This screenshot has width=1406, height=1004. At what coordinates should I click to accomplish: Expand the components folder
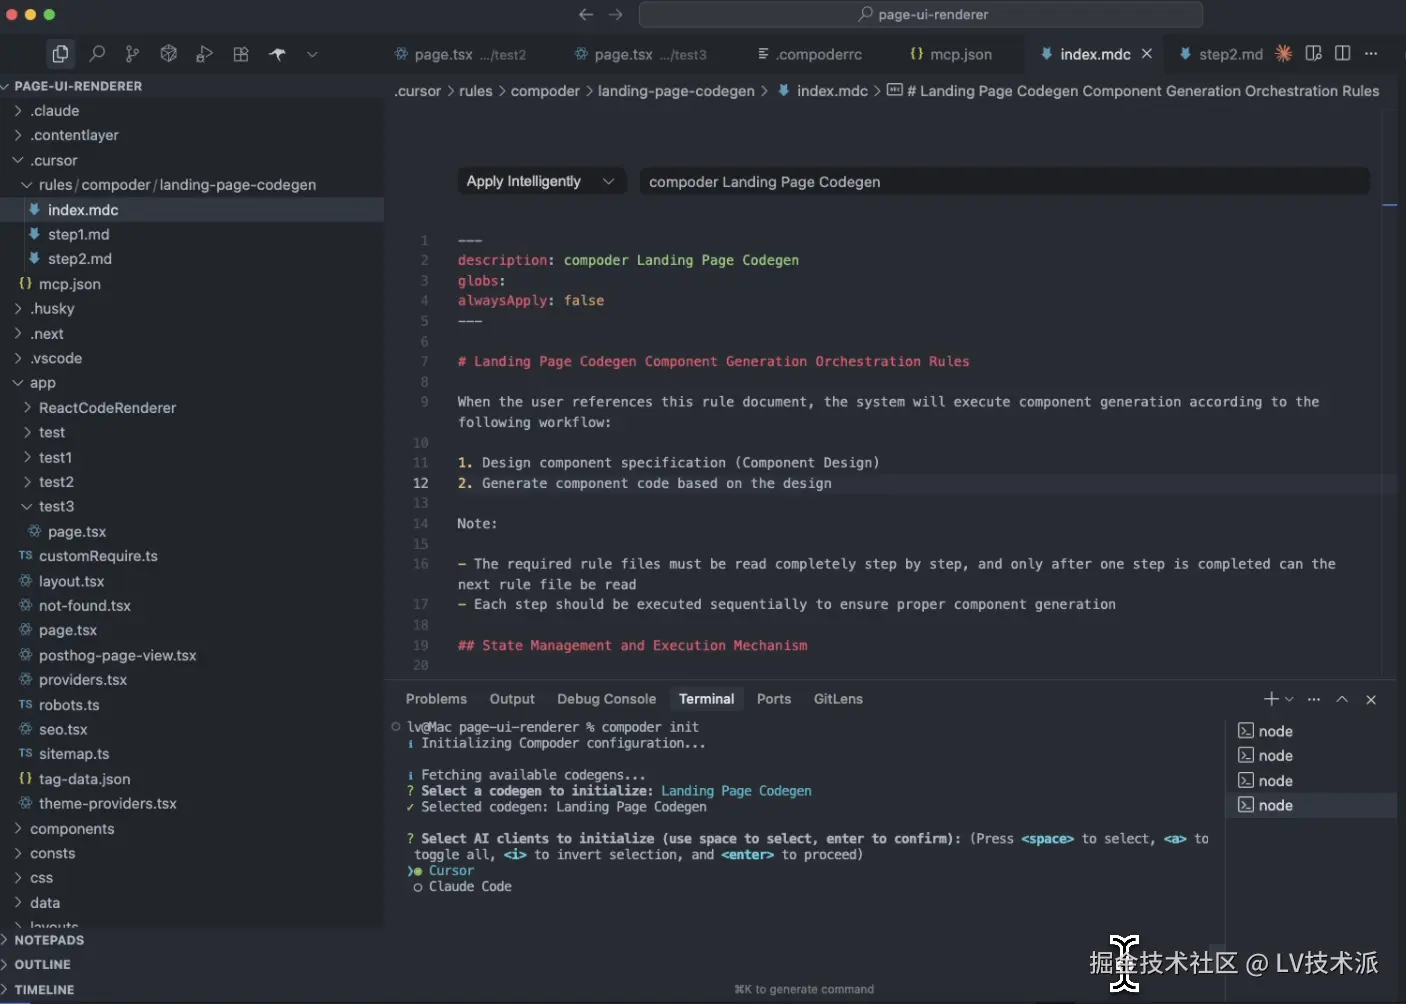click(192, 829)
